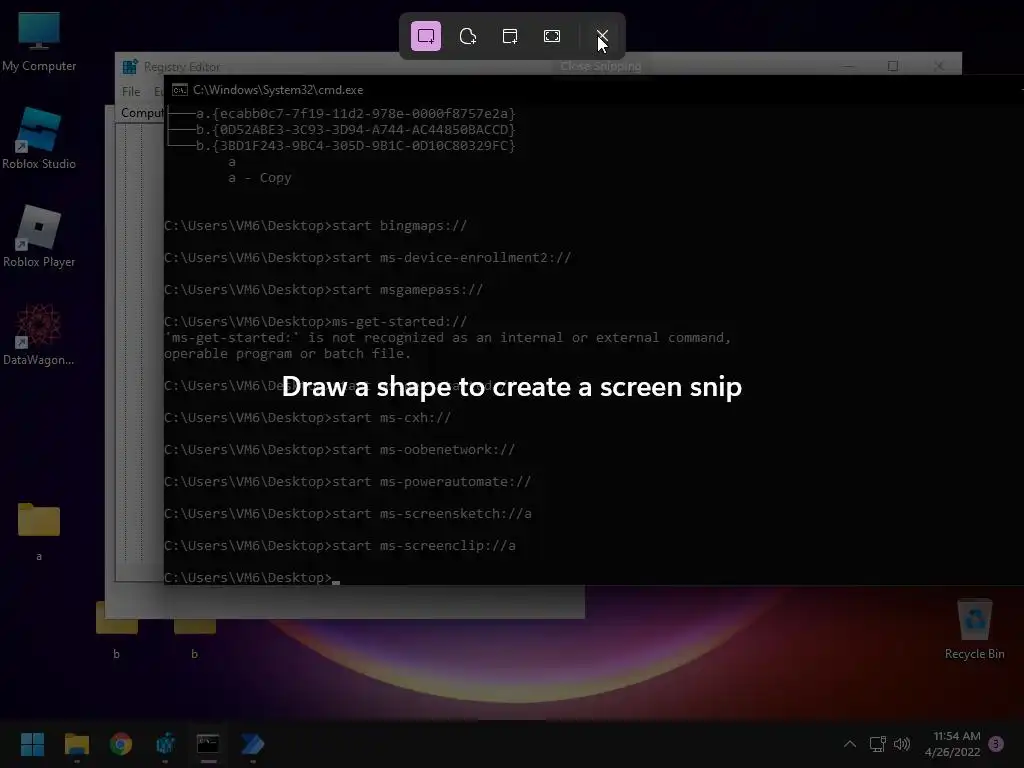This screenshot has height=768, width=1024.
Task: Click 'start msgamepass://' command line
Action: [x=323, y=289]
